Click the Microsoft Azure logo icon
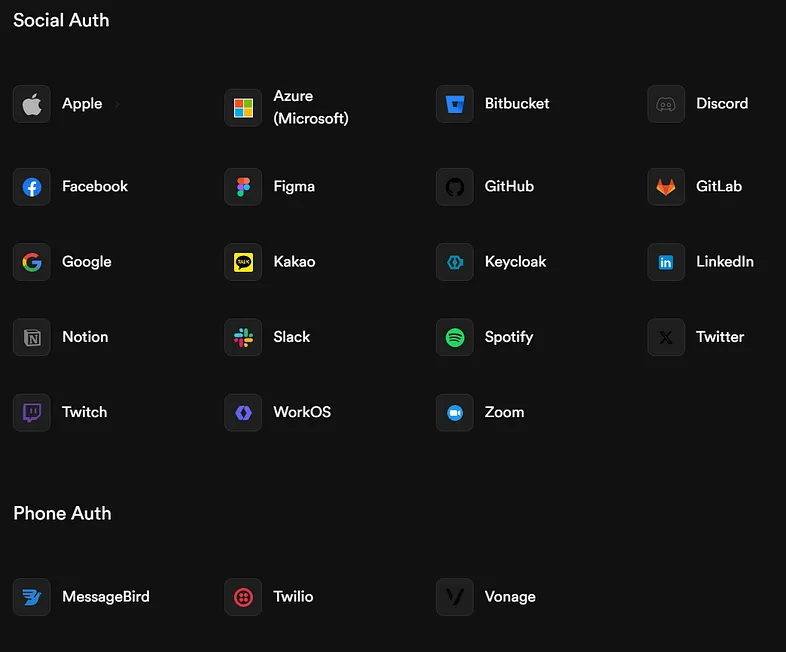The width and height of the screenshot is (786, 652). [x=243, y=108]
